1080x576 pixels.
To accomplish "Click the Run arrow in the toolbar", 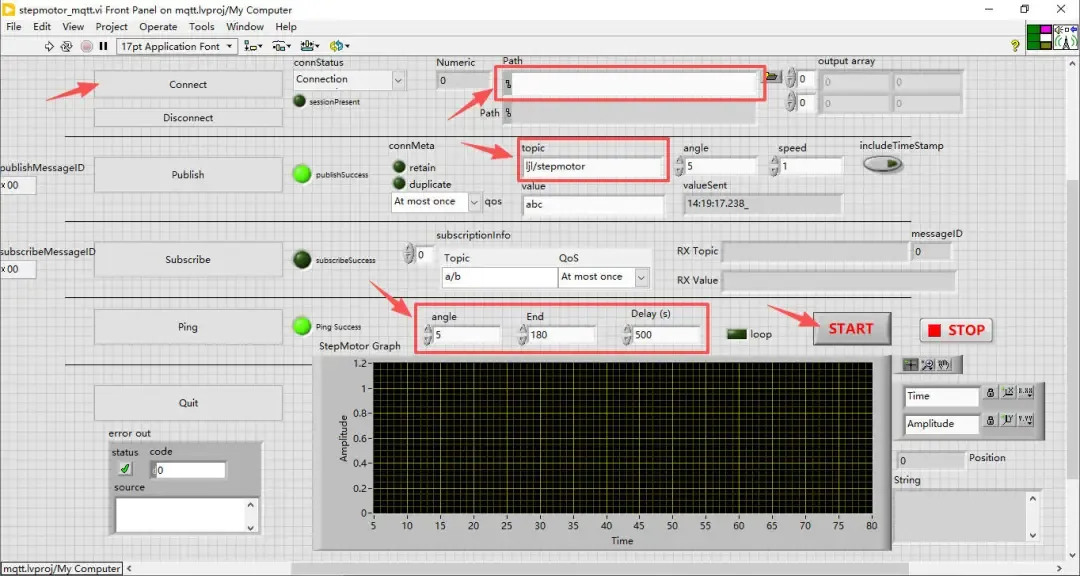I will point(49,46).
